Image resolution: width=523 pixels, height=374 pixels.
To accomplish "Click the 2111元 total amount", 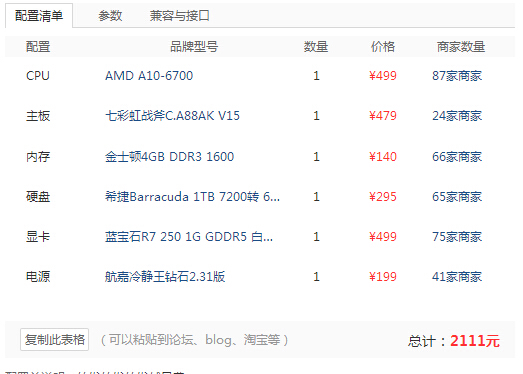I will tap(475, 341).
